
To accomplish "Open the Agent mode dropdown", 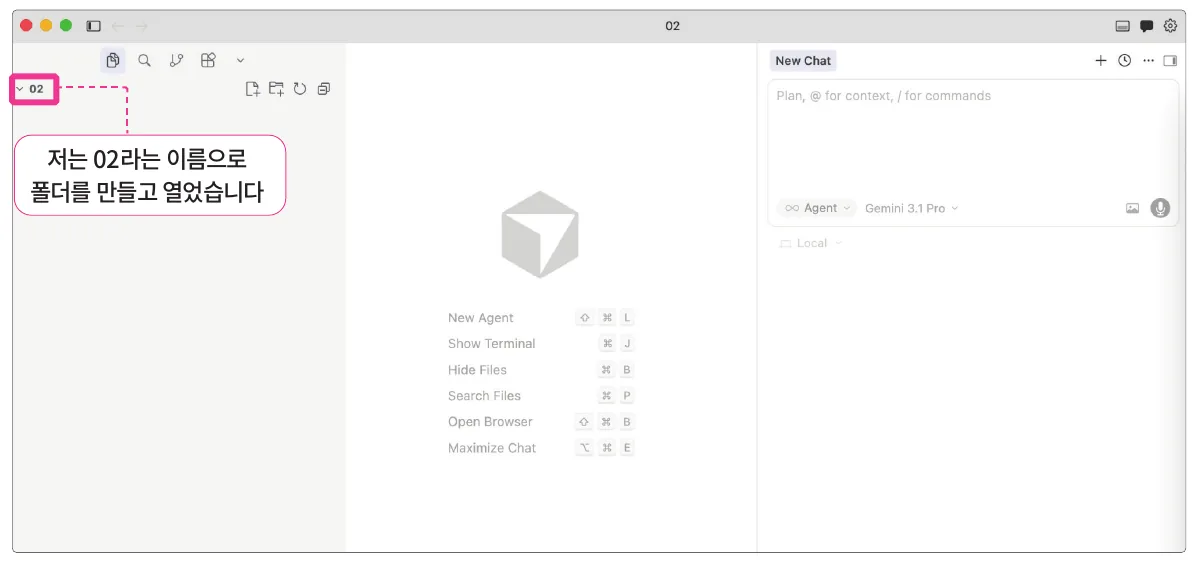I will tap(817, 208).
